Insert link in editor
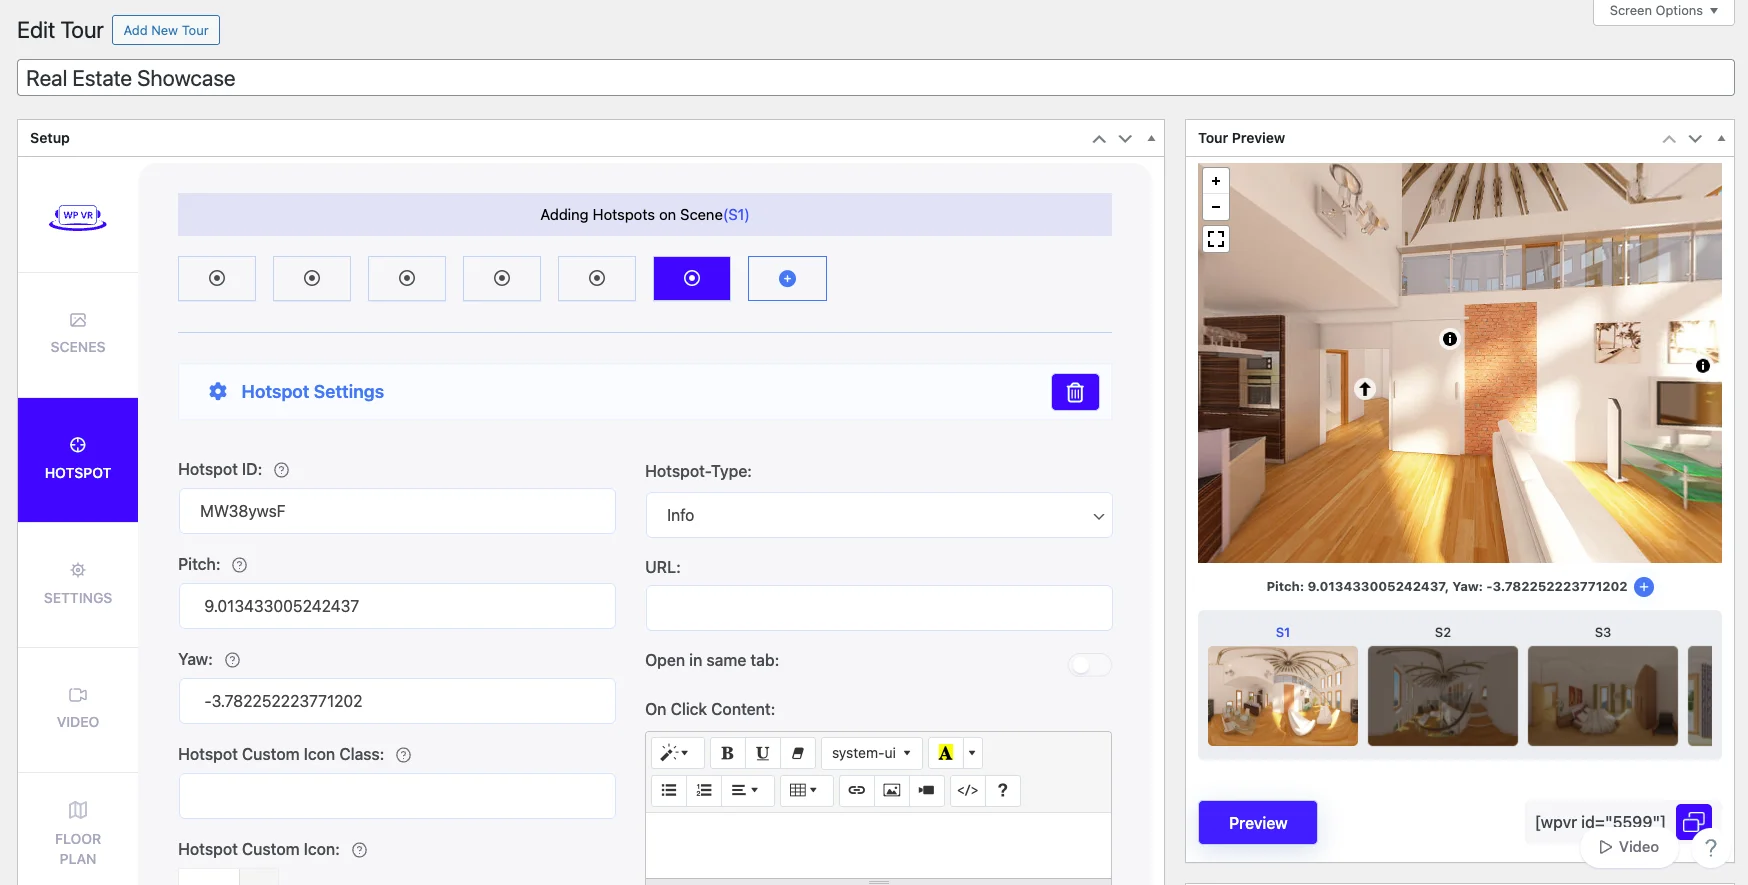 [857, 790]
